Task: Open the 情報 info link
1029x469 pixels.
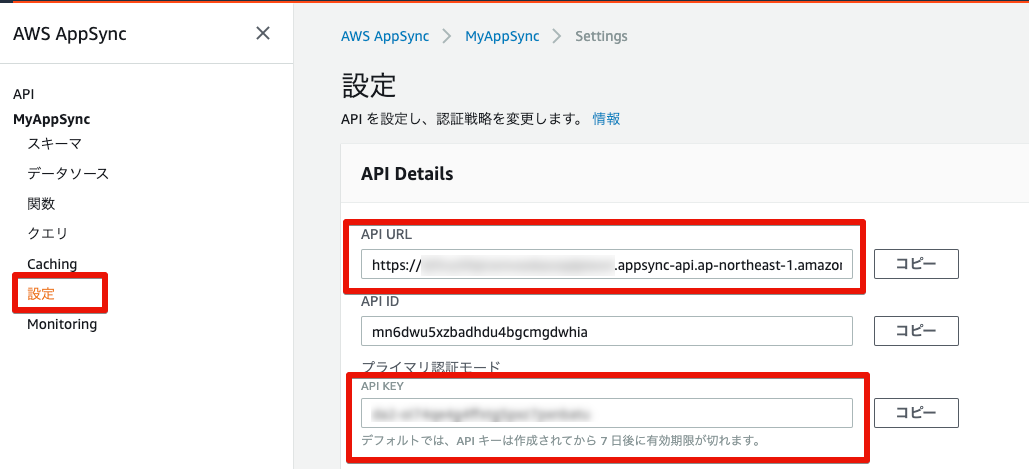Action: pyautogui.click(x=606, y=118)
